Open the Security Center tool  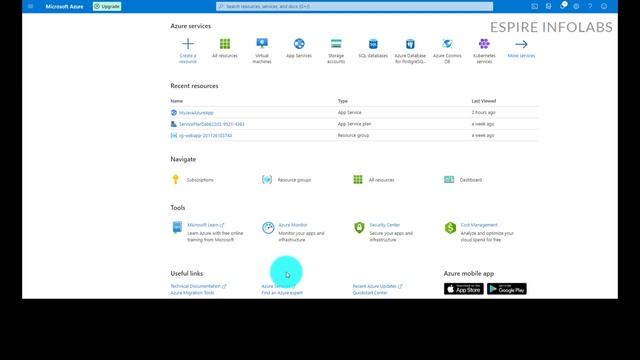[384, 225]
